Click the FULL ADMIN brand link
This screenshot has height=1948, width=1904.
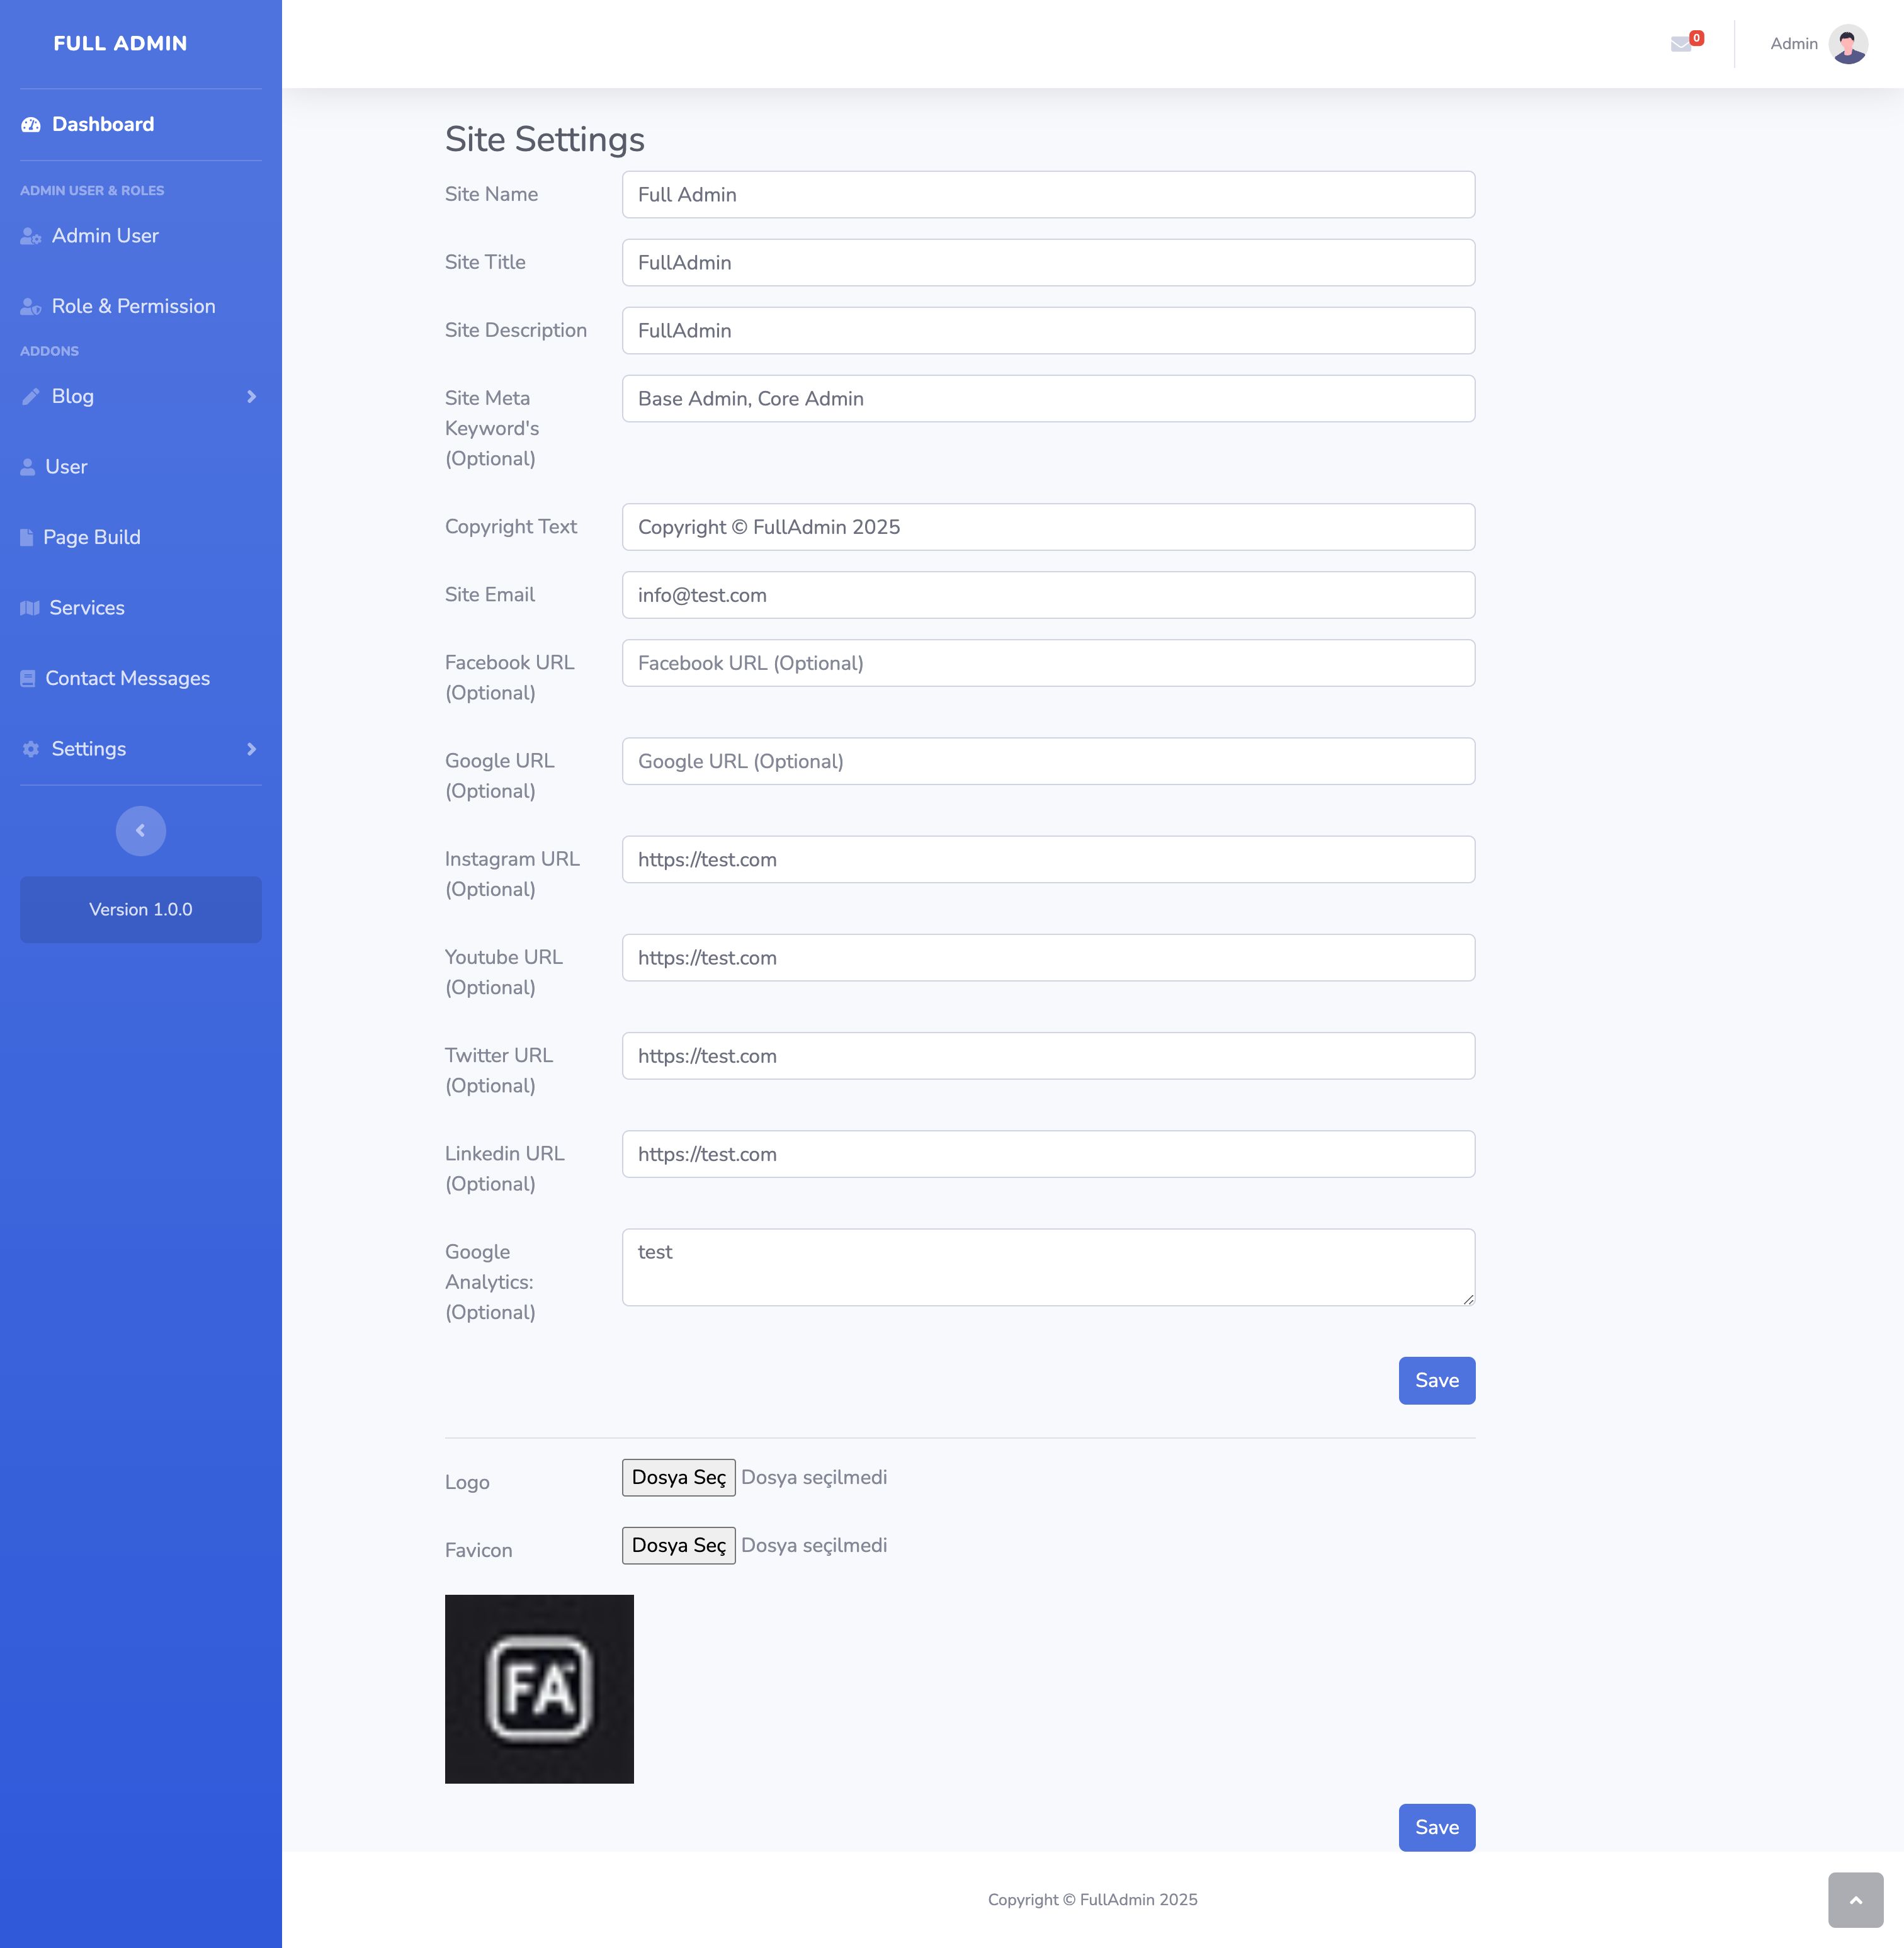(x=120, y=43)
